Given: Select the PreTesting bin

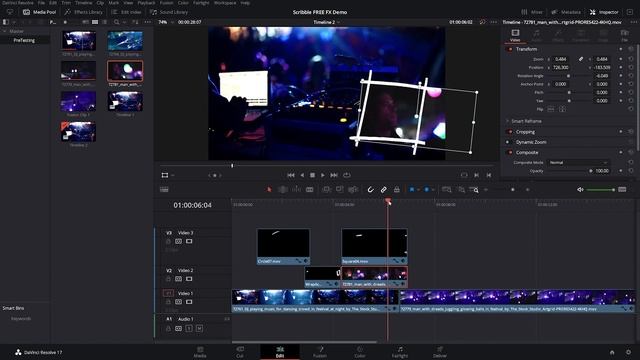Looking at the screenshot, I should point(24,40).
